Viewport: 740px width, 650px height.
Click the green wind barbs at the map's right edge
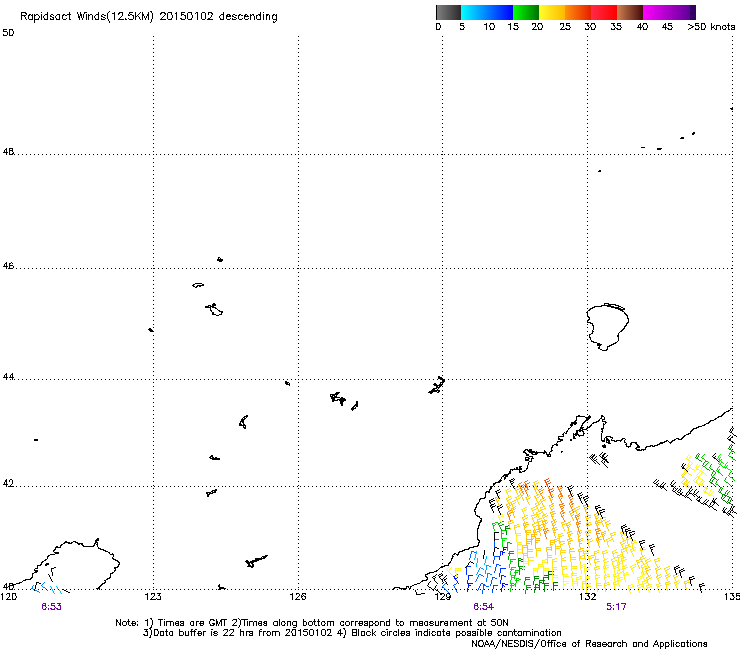click(717, 477)
